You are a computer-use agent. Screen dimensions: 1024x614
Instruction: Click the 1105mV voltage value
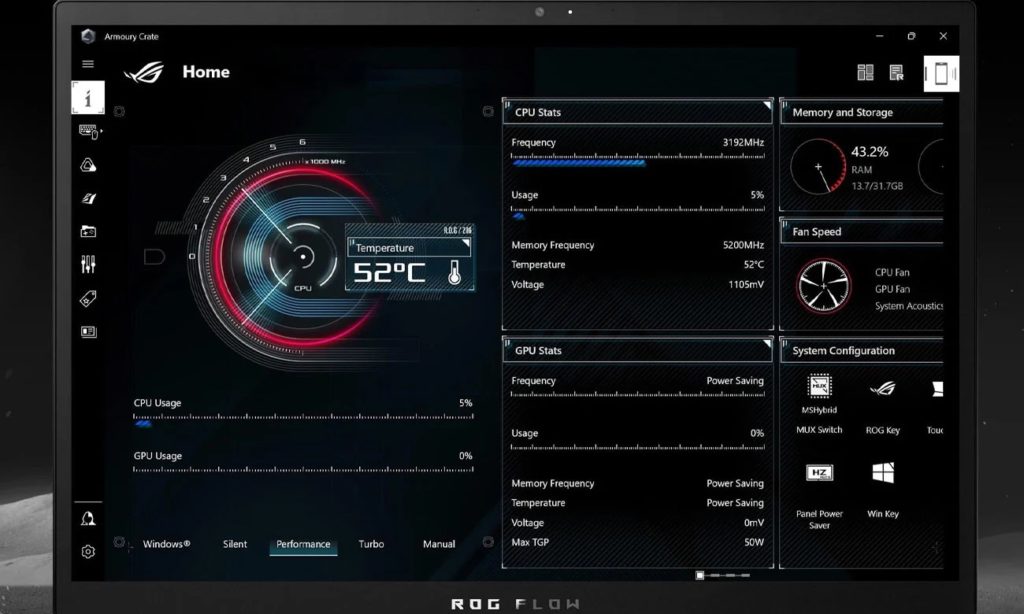pyautogui.click(x=746, y=284)
